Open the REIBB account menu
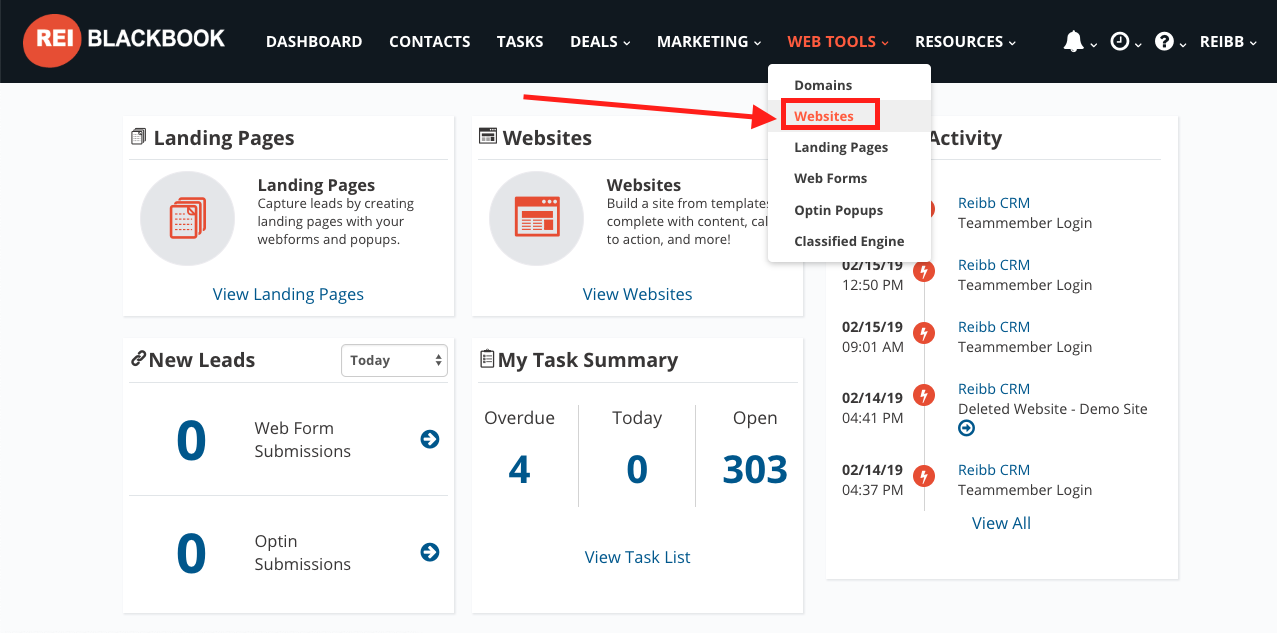 point(1229,41)
